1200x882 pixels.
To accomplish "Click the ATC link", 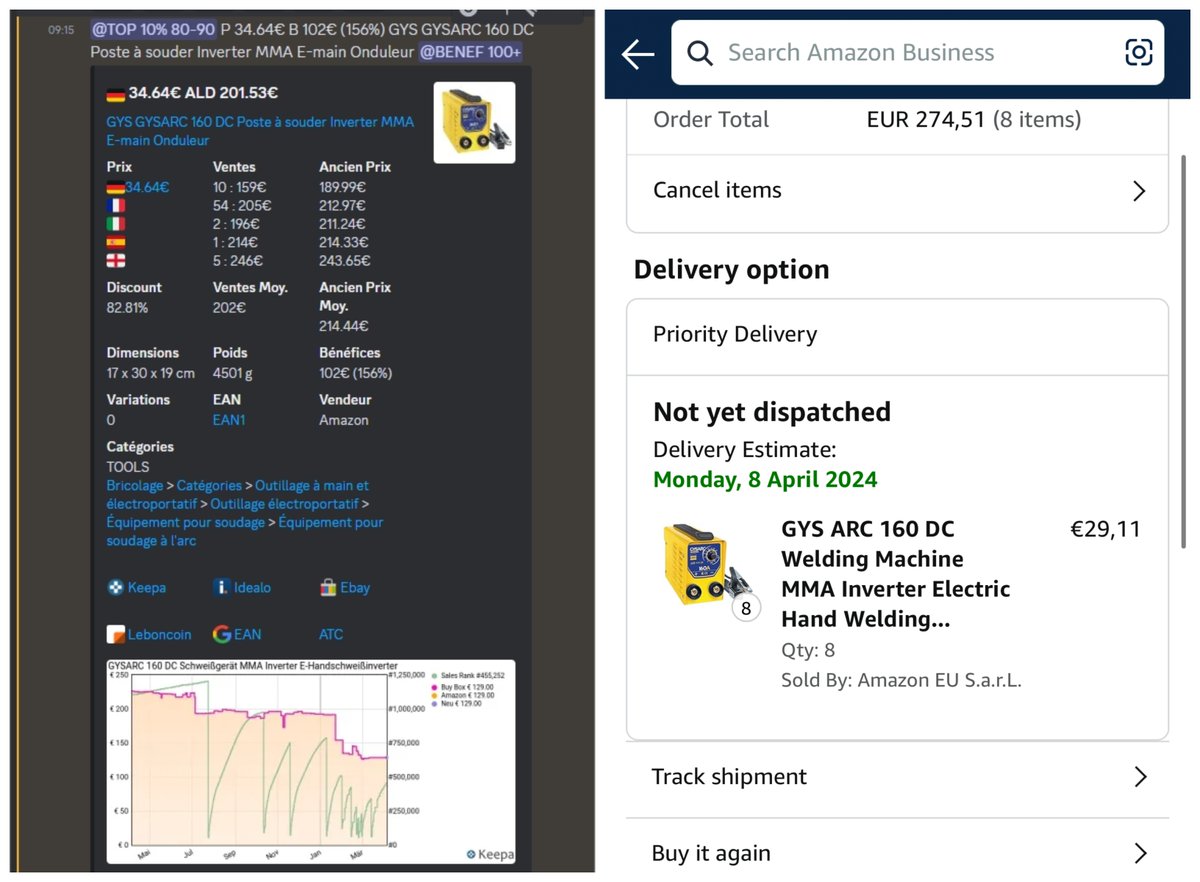I will (330, 634).
